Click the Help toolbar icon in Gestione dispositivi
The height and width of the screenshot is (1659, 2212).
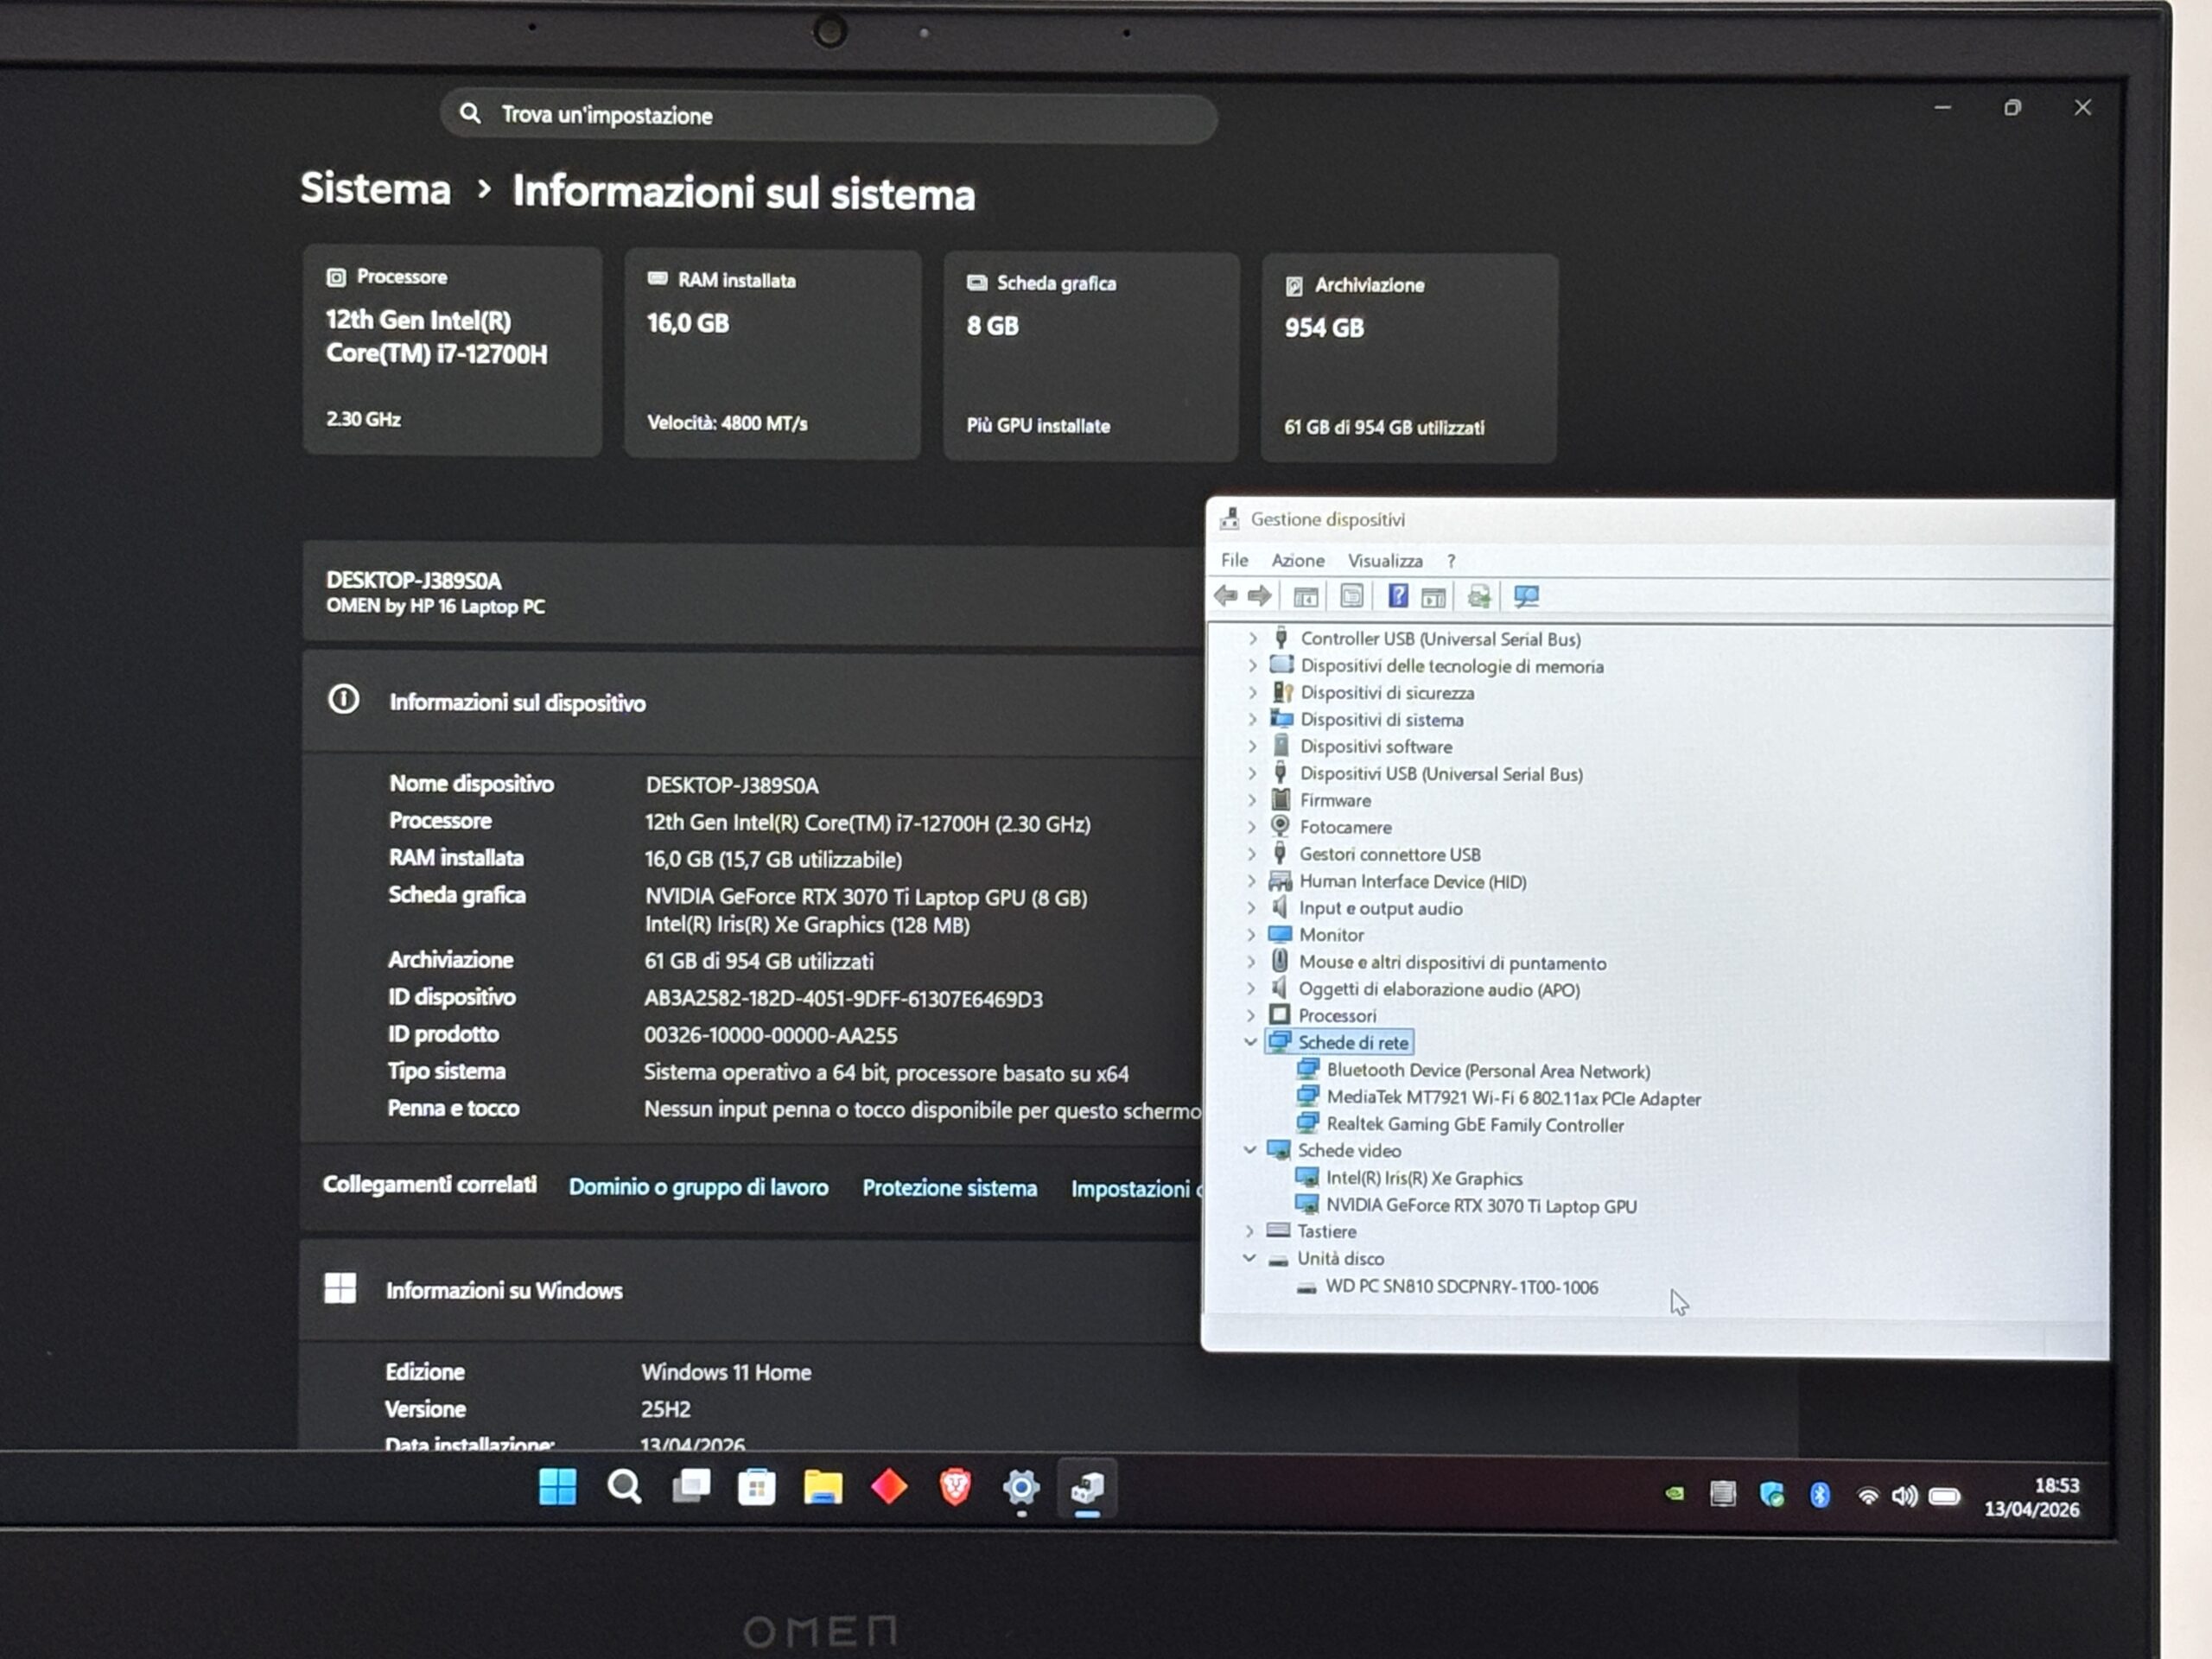[x=1398, y=597]
